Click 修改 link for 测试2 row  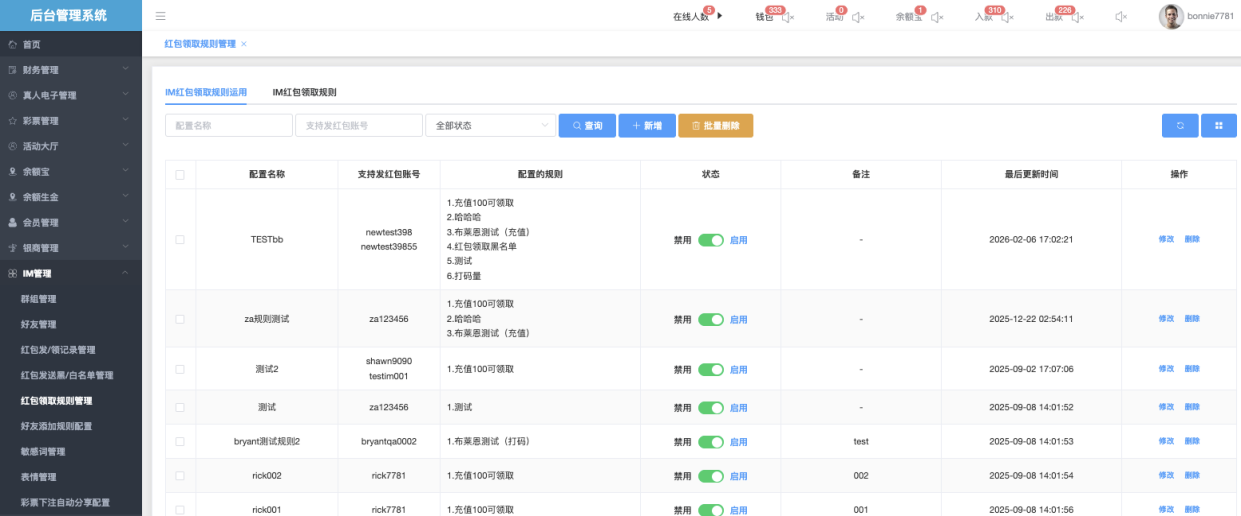click(1166, 369)
